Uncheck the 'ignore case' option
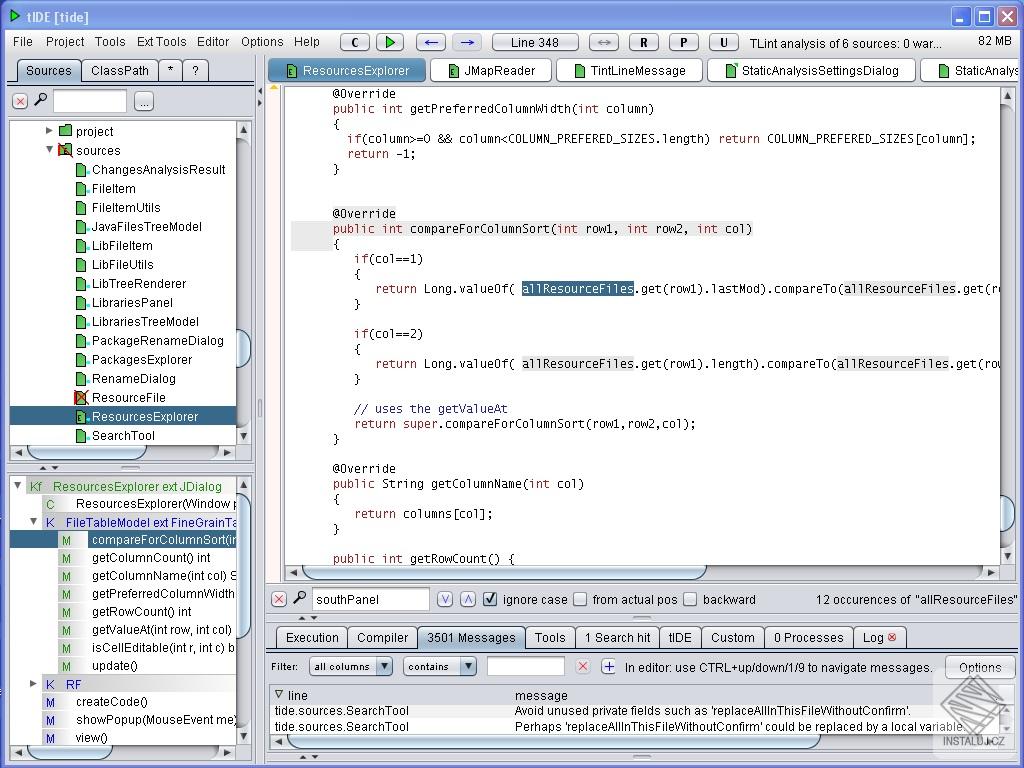This screenshot has width=1024, height=768. [489, 599]
